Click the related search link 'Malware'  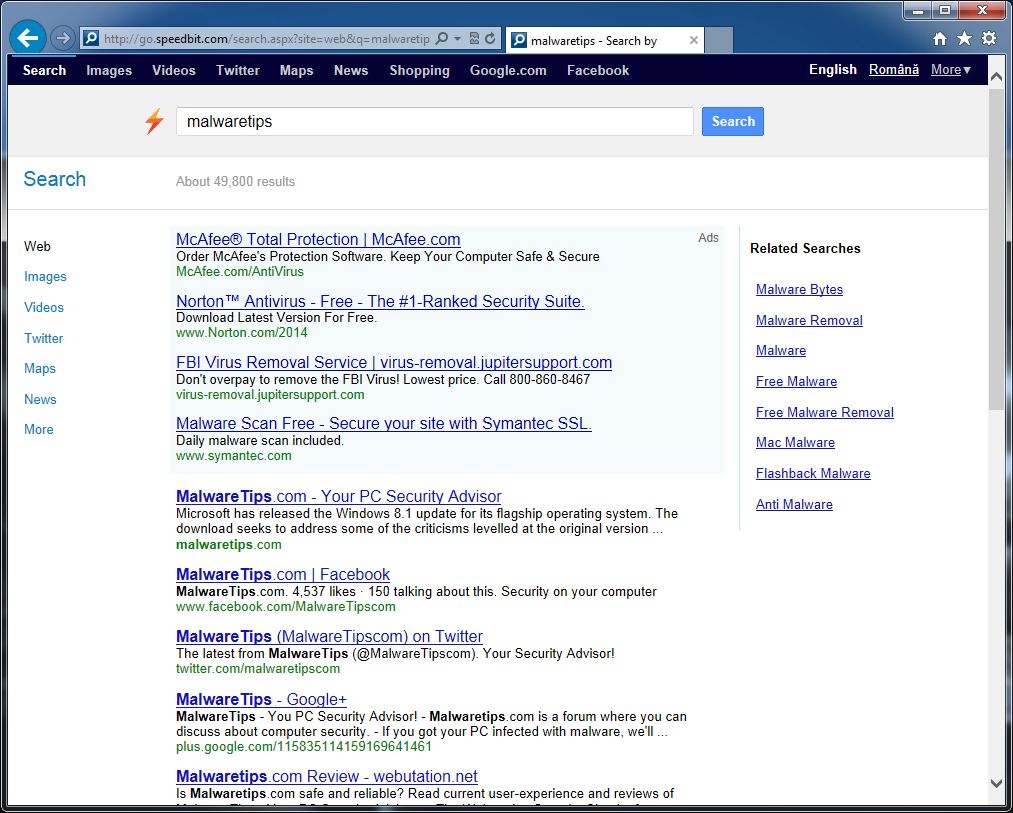[780, 351]
